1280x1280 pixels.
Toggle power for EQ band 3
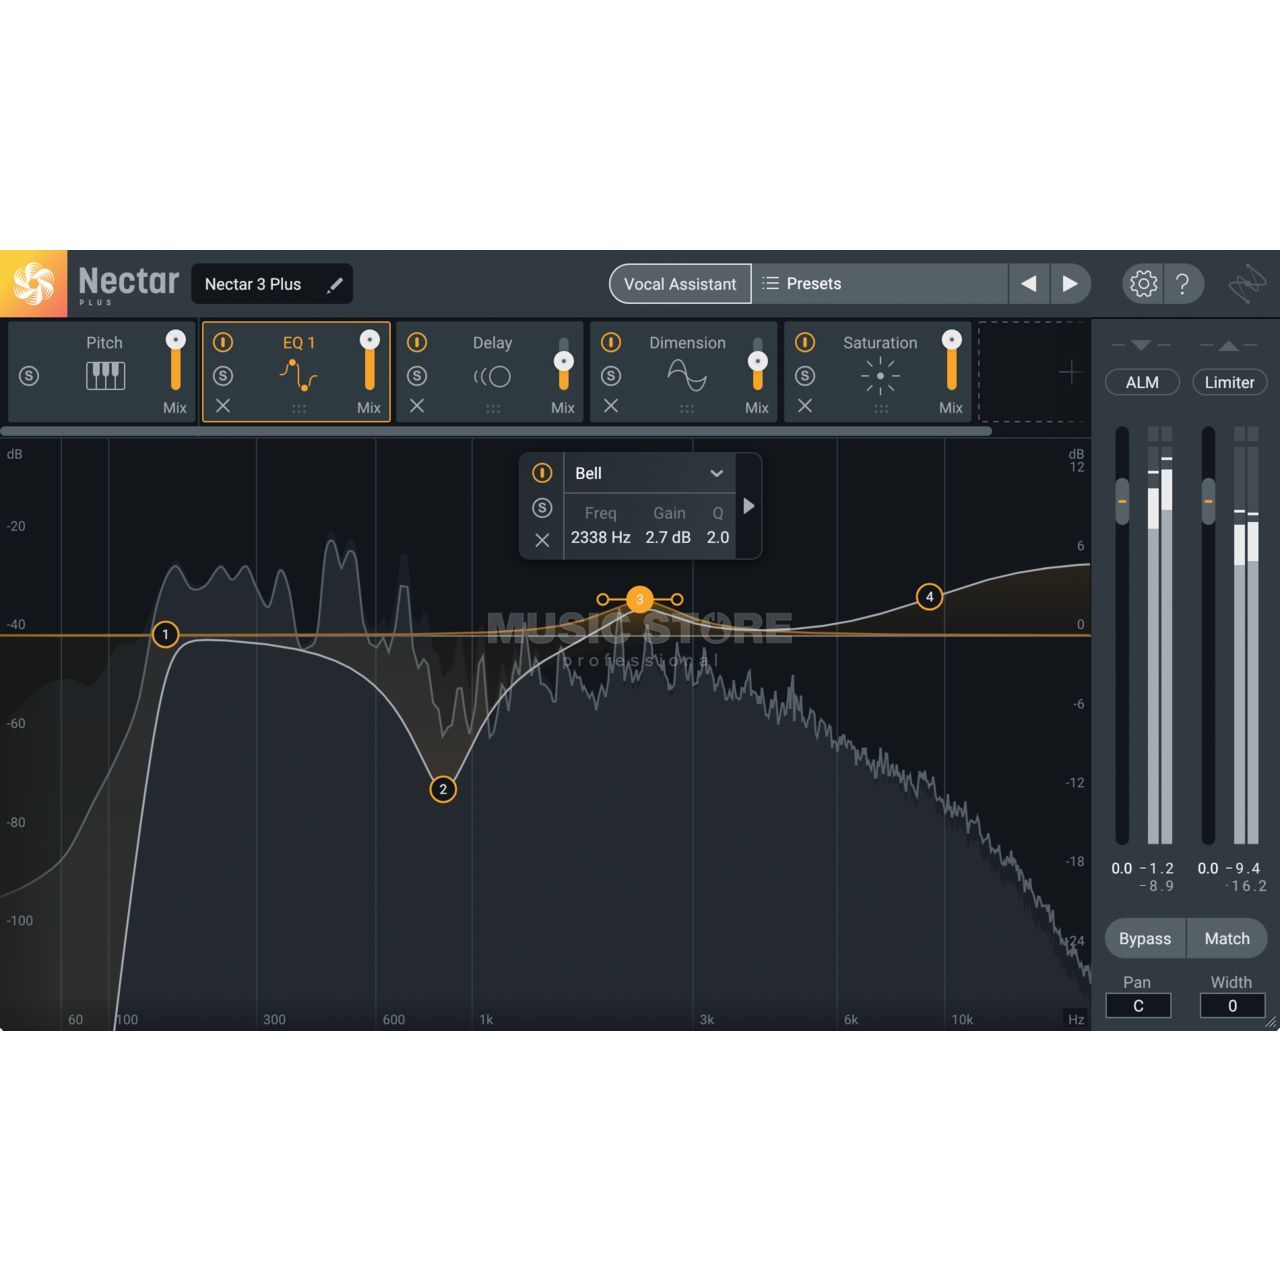coord(542,473)
